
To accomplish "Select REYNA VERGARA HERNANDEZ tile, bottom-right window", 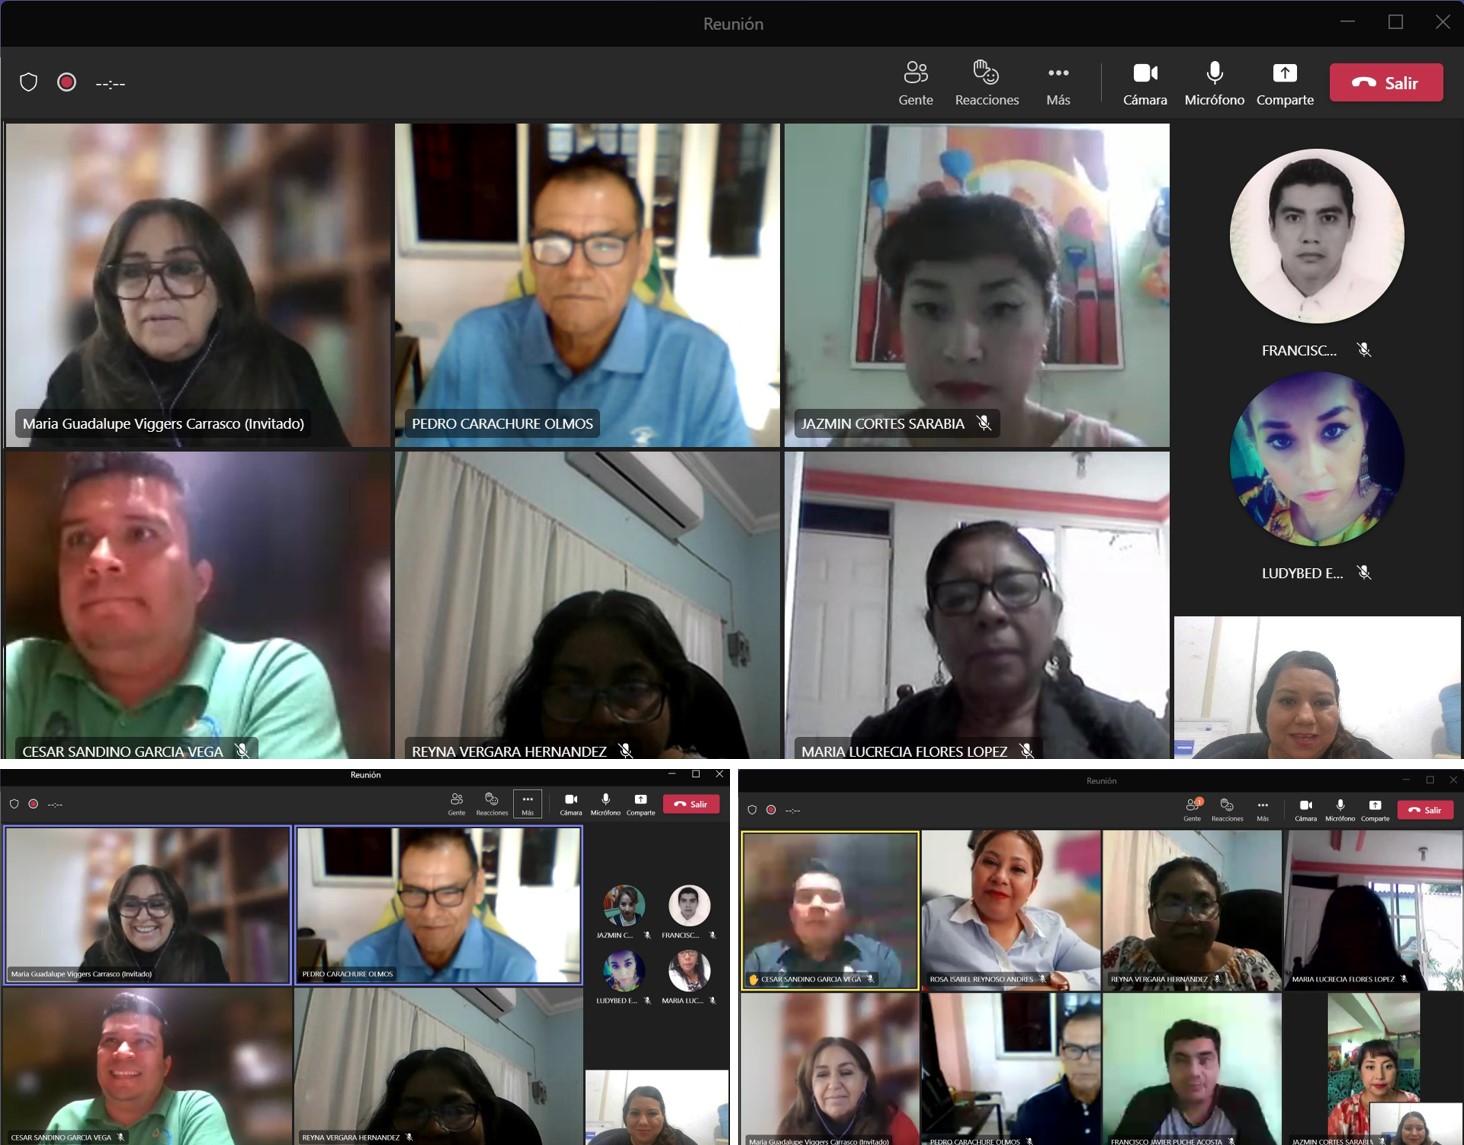I will point(1192,910).
